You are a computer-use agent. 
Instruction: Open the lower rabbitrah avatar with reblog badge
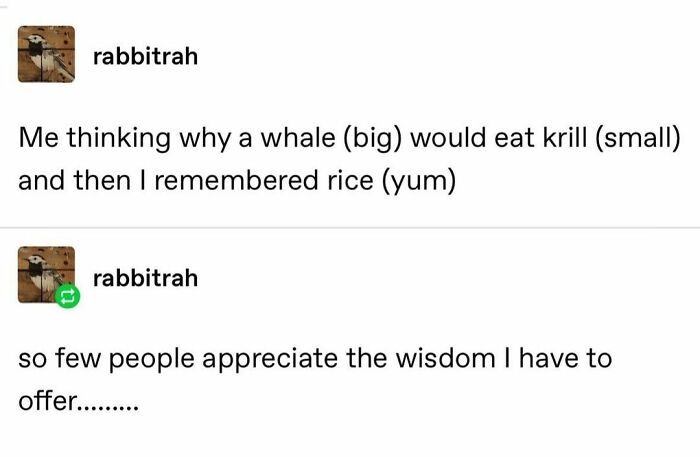pyautogui.click(x=46, y=274)
